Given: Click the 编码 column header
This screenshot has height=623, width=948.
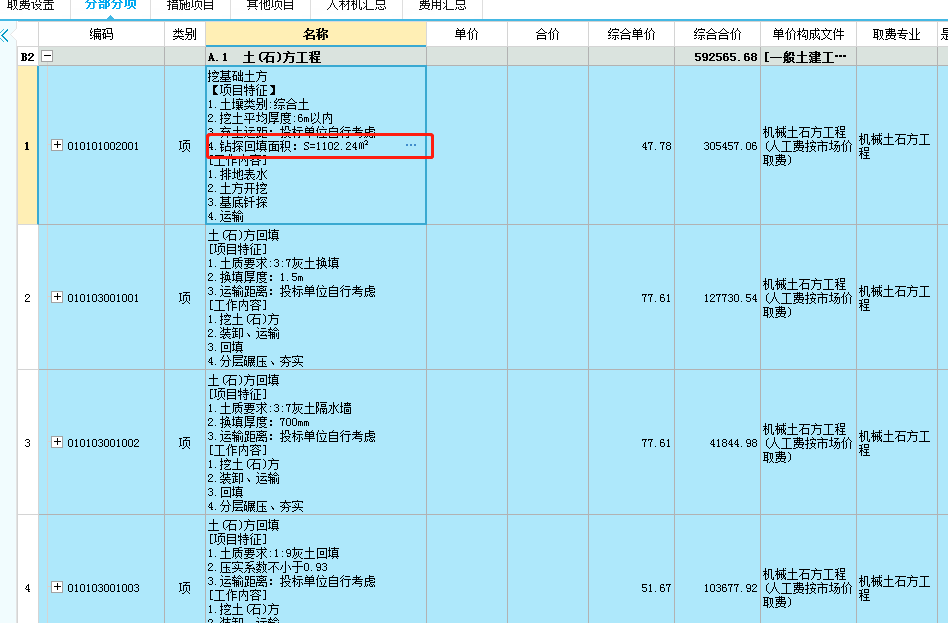Looking at the screenshot, I should (102, 34).
